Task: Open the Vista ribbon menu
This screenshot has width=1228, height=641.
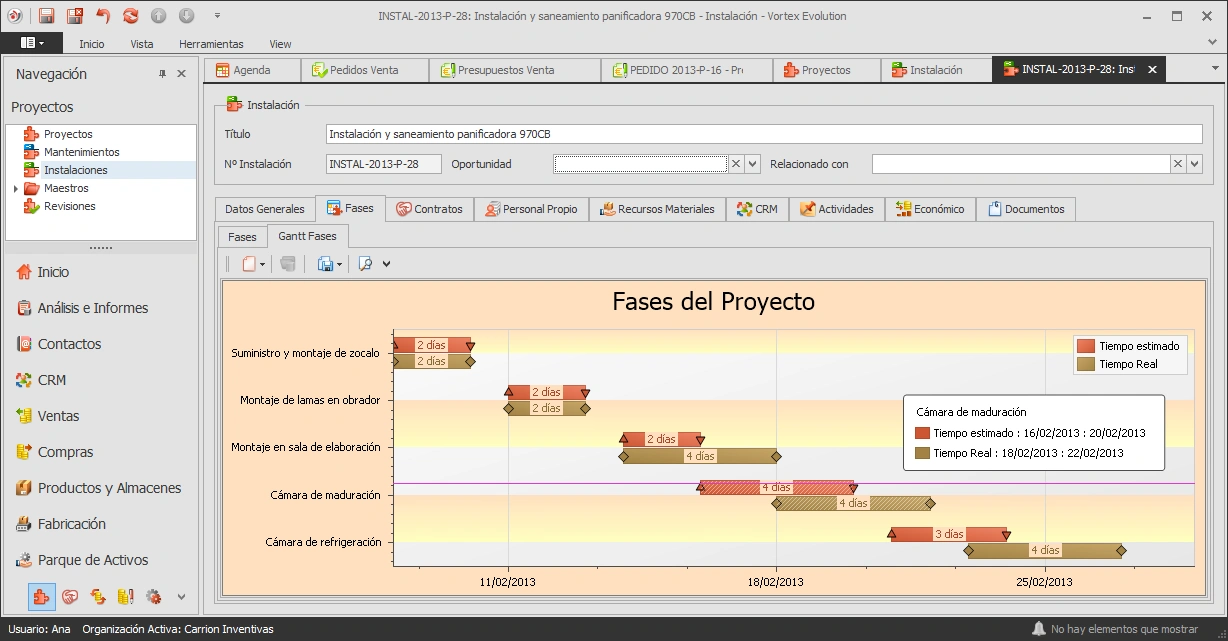Action: pyautogui.click(x=142, y=44)
